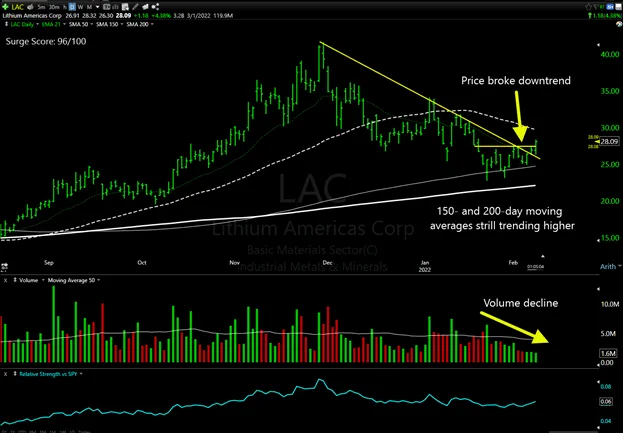Open the color palette icon
This screenshot has width=623, height=433.
[619, 24]
